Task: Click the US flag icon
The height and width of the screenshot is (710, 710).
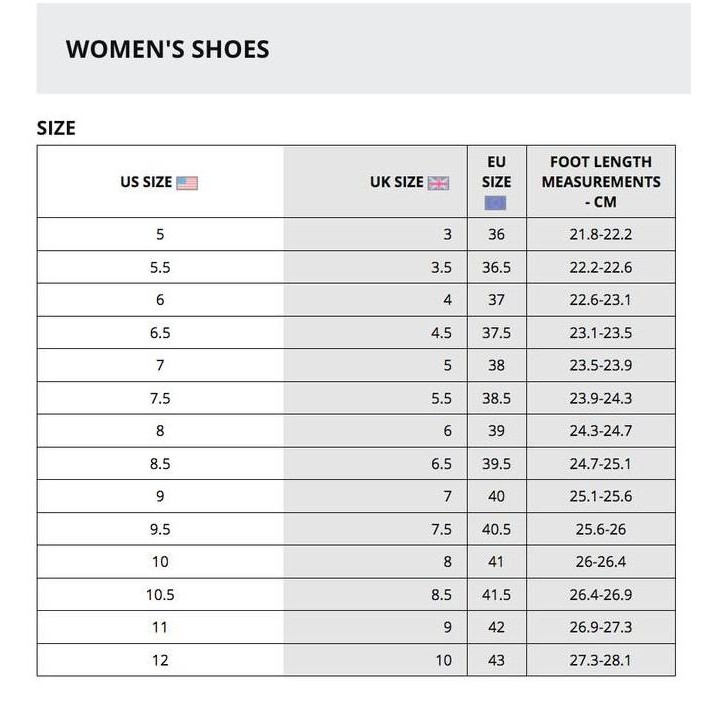Action: 187,183
